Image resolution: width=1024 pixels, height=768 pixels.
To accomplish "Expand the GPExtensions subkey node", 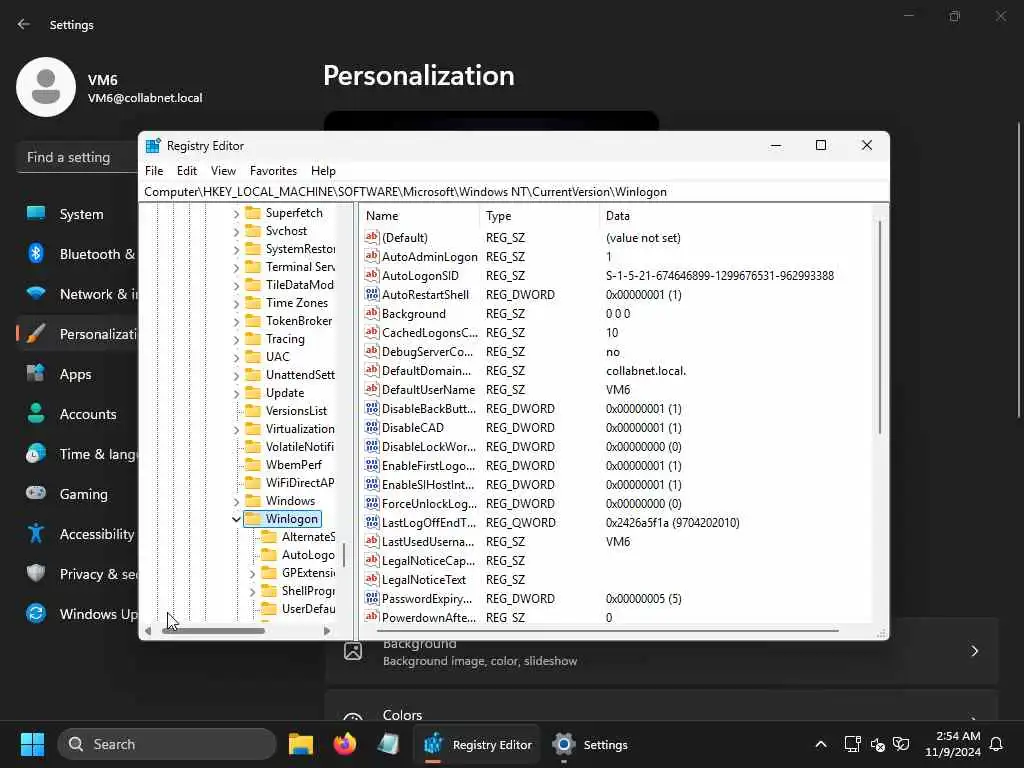I will (x=252, y=573).
